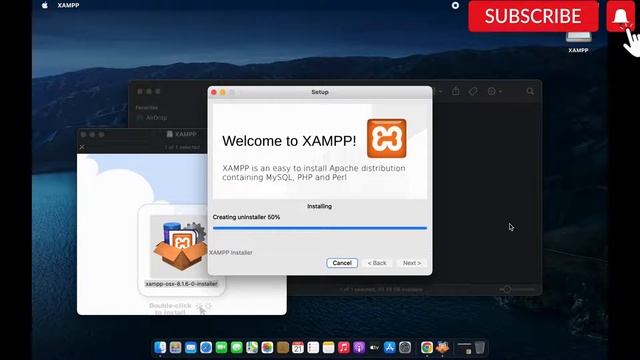640x360 pixels.
Task: Click the installation progress bar
Action: (x=320, y=228)
